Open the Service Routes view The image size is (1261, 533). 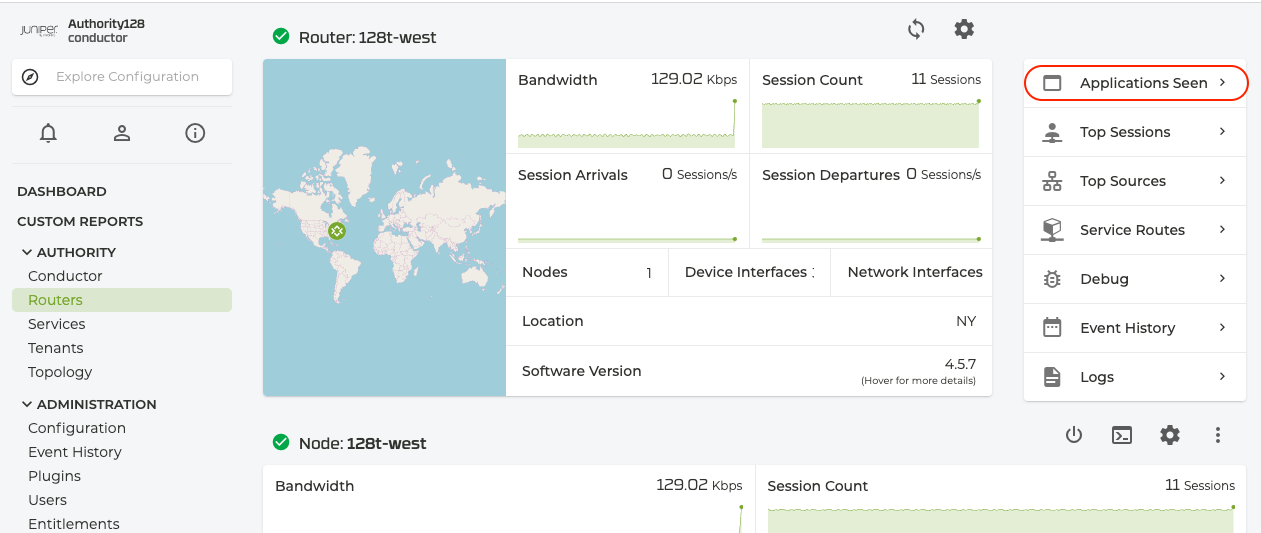(x=1135, y=230)
